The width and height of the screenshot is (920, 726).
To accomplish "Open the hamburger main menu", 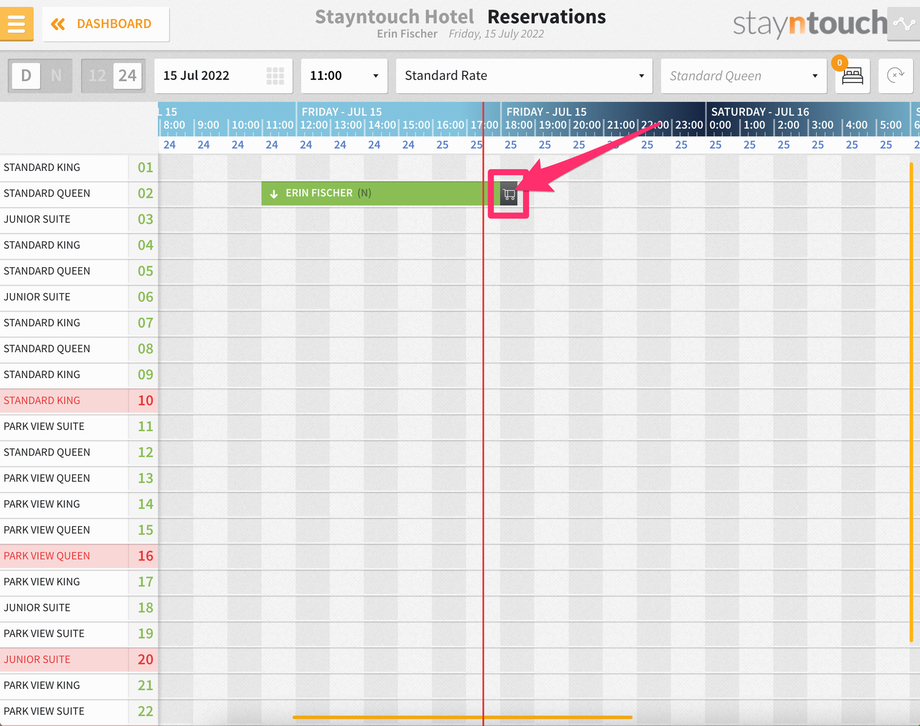I will coord(16,23).
